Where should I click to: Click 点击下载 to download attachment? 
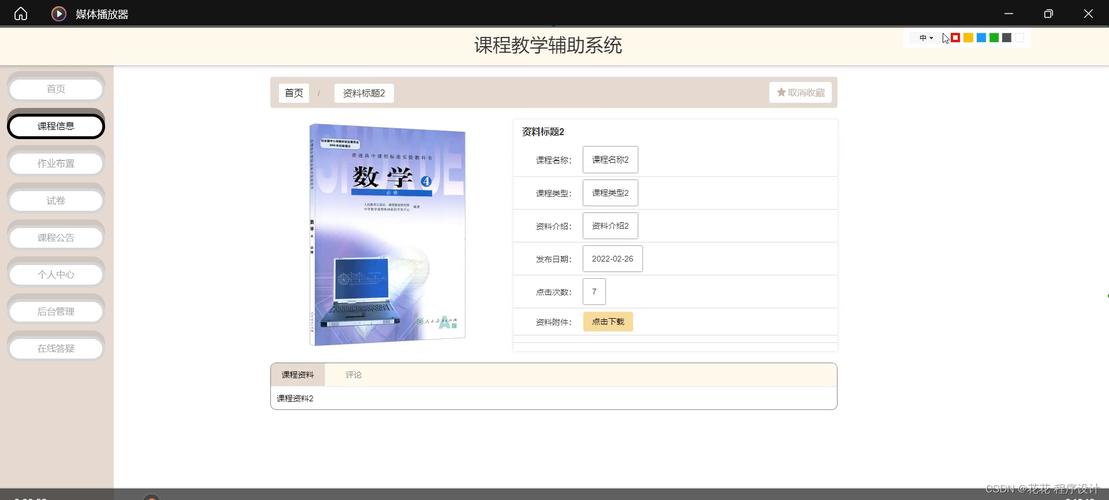608,322
